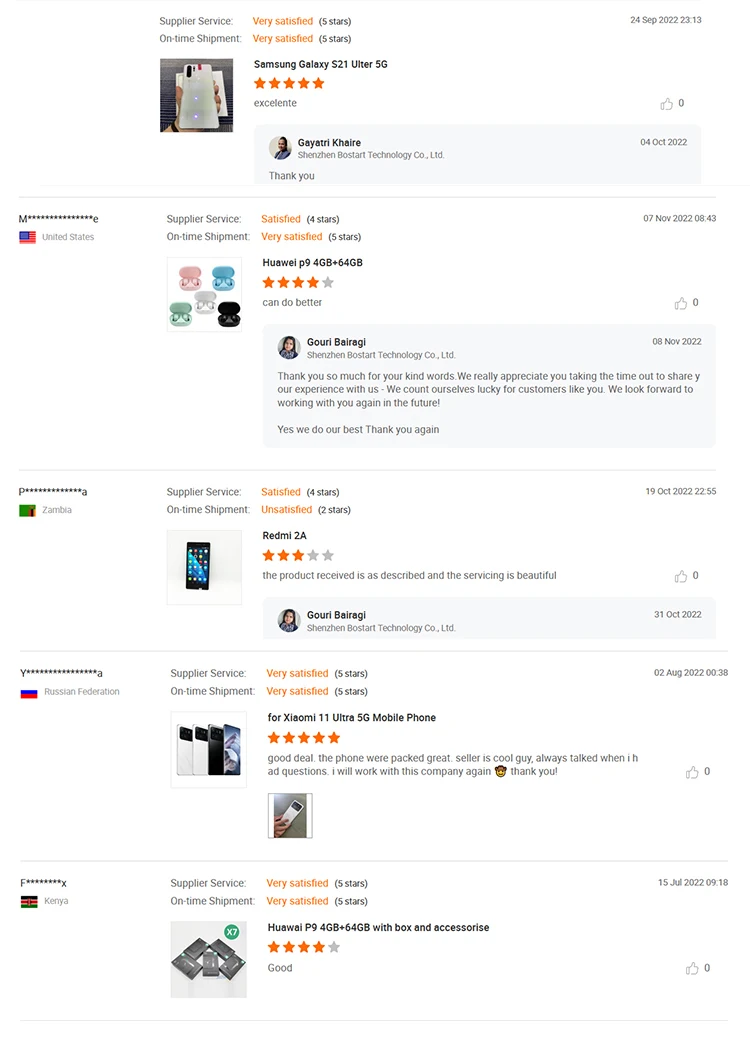View customer-uploaded photo in Xiaomi review
750x1055 pixels.
click(x=290, y=815)
